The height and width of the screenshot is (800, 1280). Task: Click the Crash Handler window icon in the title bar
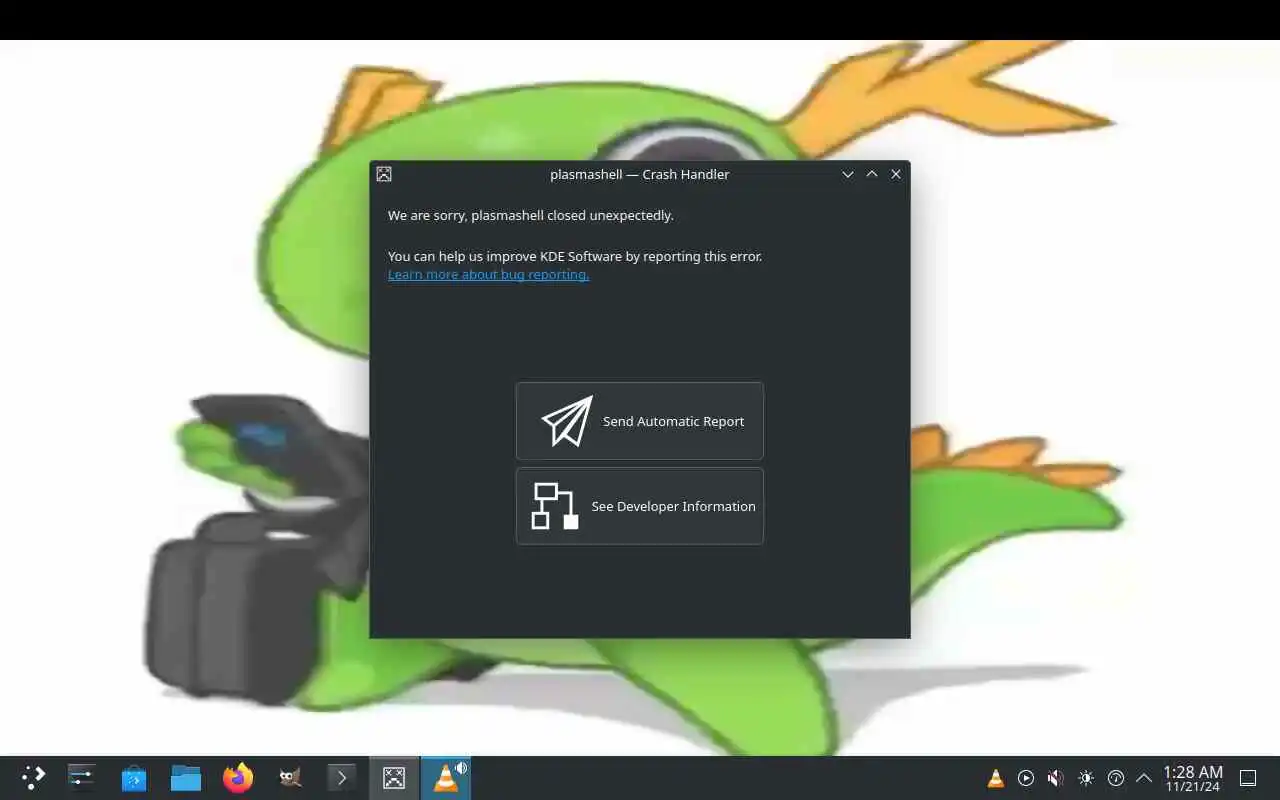(384, 174)
